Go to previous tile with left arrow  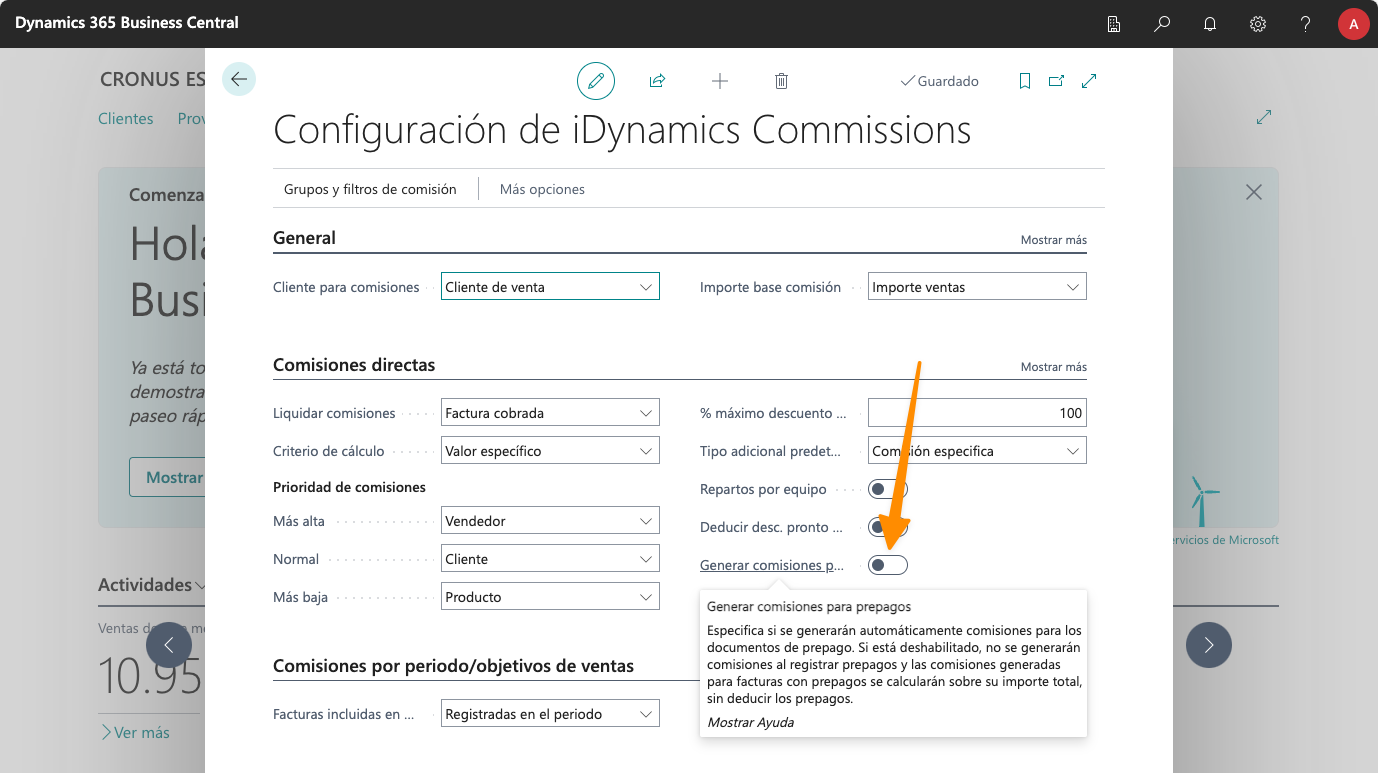(169, 645)
